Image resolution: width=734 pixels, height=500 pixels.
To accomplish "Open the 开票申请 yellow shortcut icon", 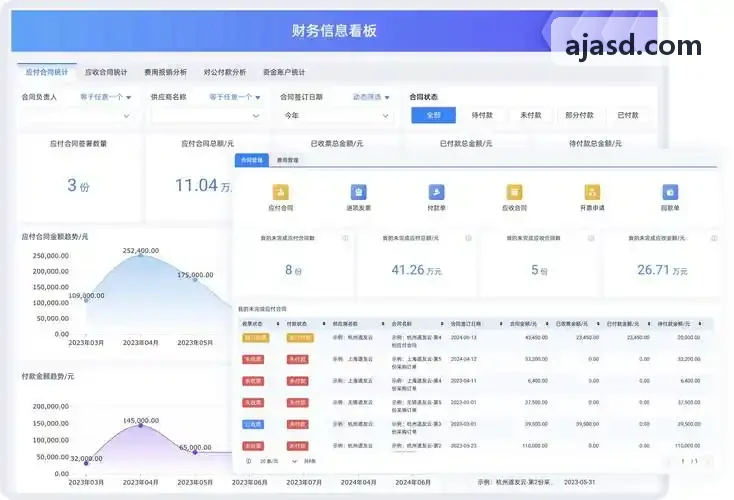I will (x=592, y=192).
